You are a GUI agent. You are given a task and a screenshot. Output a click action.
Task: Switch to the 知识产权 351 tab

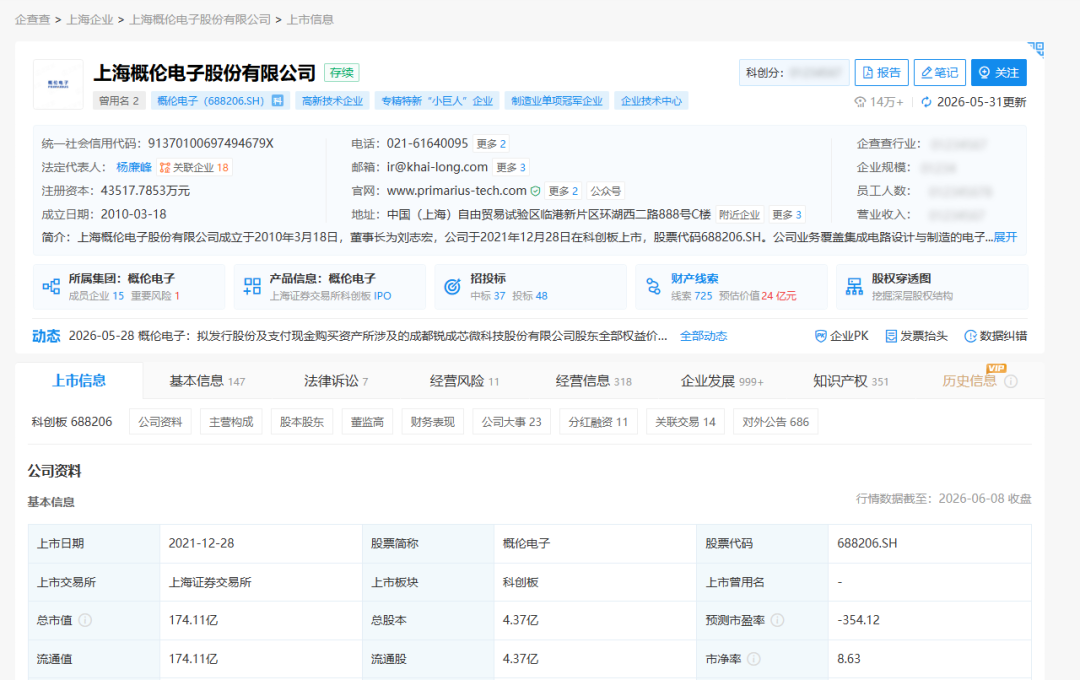(851, 381)
